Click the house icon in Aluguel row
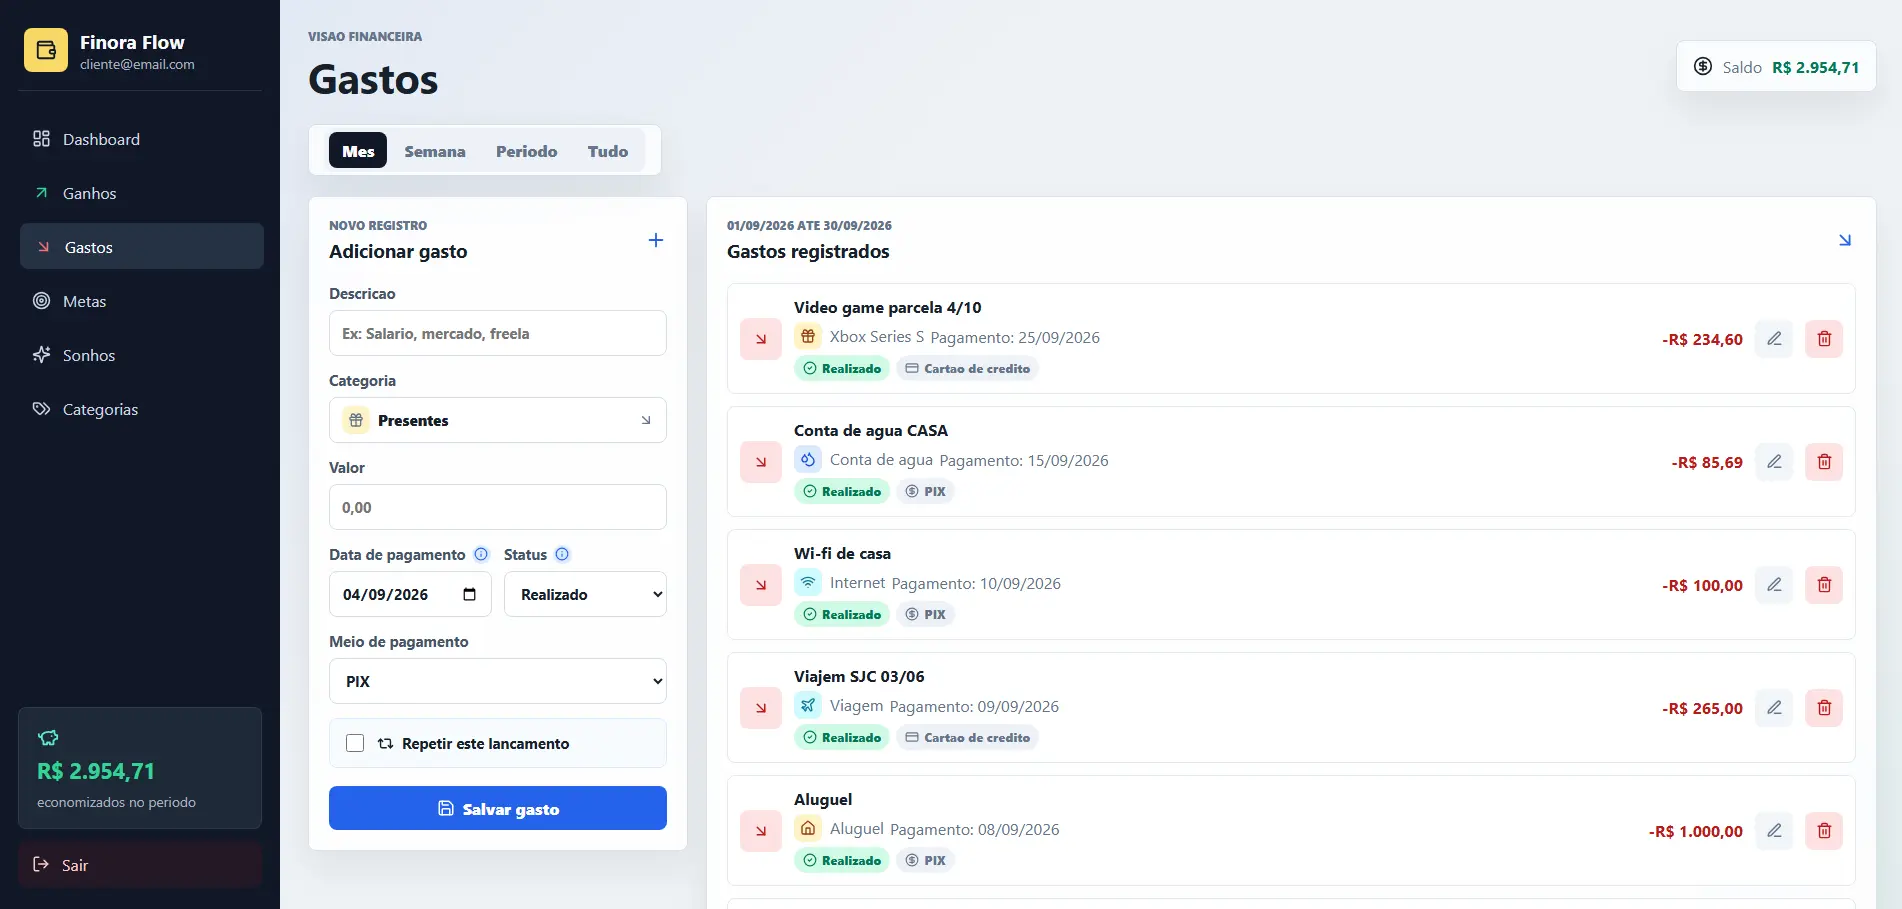Screen dimensions: 1902x909 click(808, 829)
